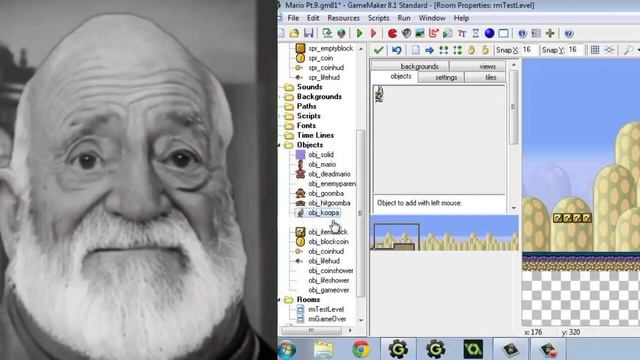Select the Backgrounds folder in resource tree

319,97
